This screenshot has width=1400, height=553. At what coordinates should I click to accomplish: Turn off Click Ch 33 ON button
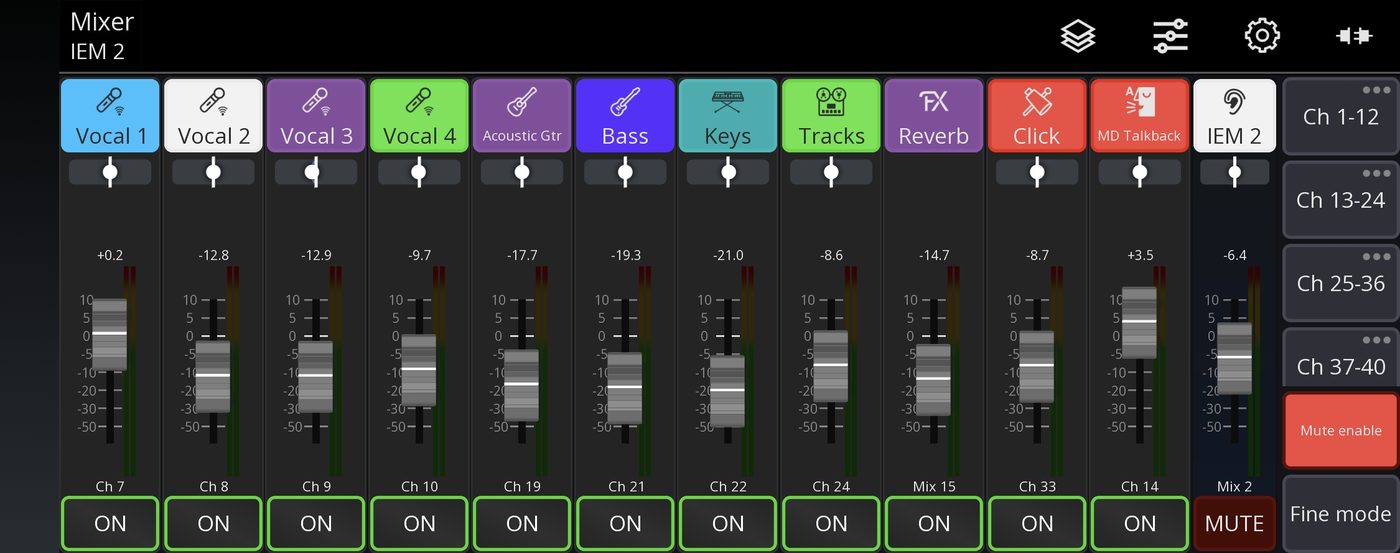pos(1037,523)
